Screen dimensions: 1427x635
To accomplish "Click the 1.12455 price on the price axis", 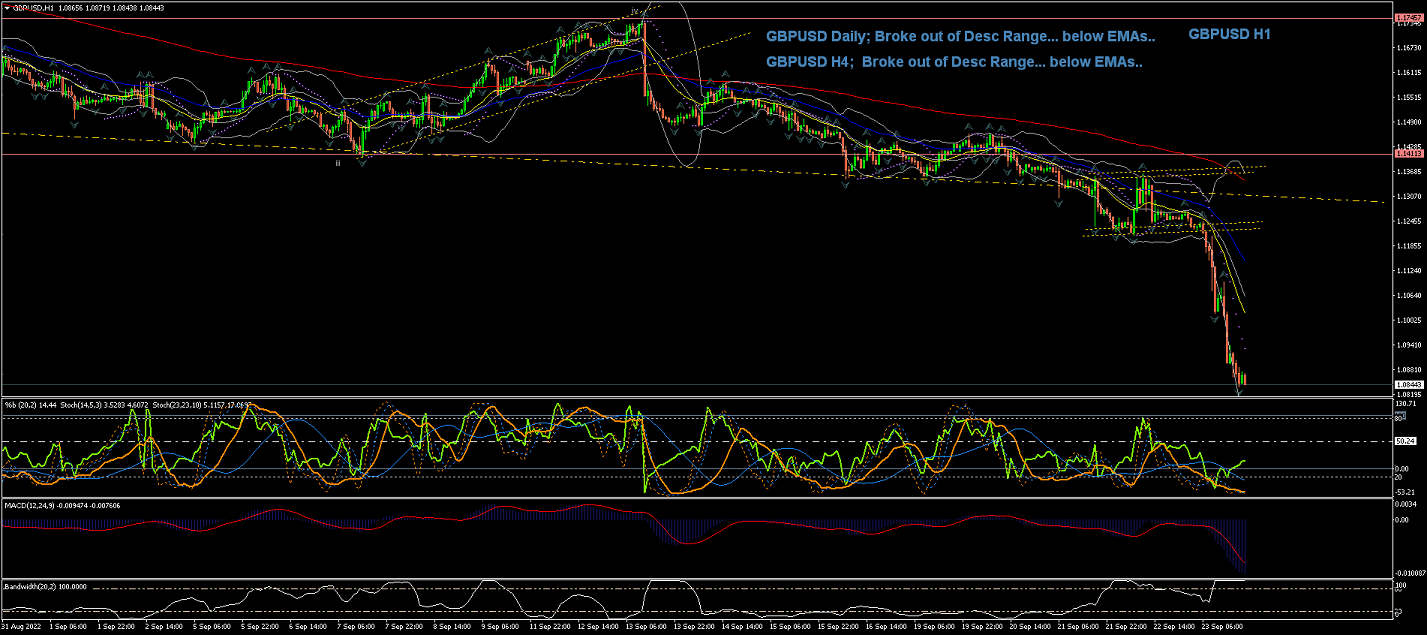I will [x=1408, y=221].
